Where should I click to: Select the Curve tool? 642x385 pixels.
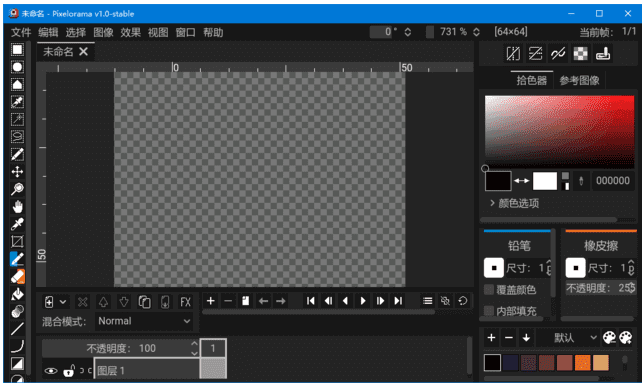[x=17, y=346]
